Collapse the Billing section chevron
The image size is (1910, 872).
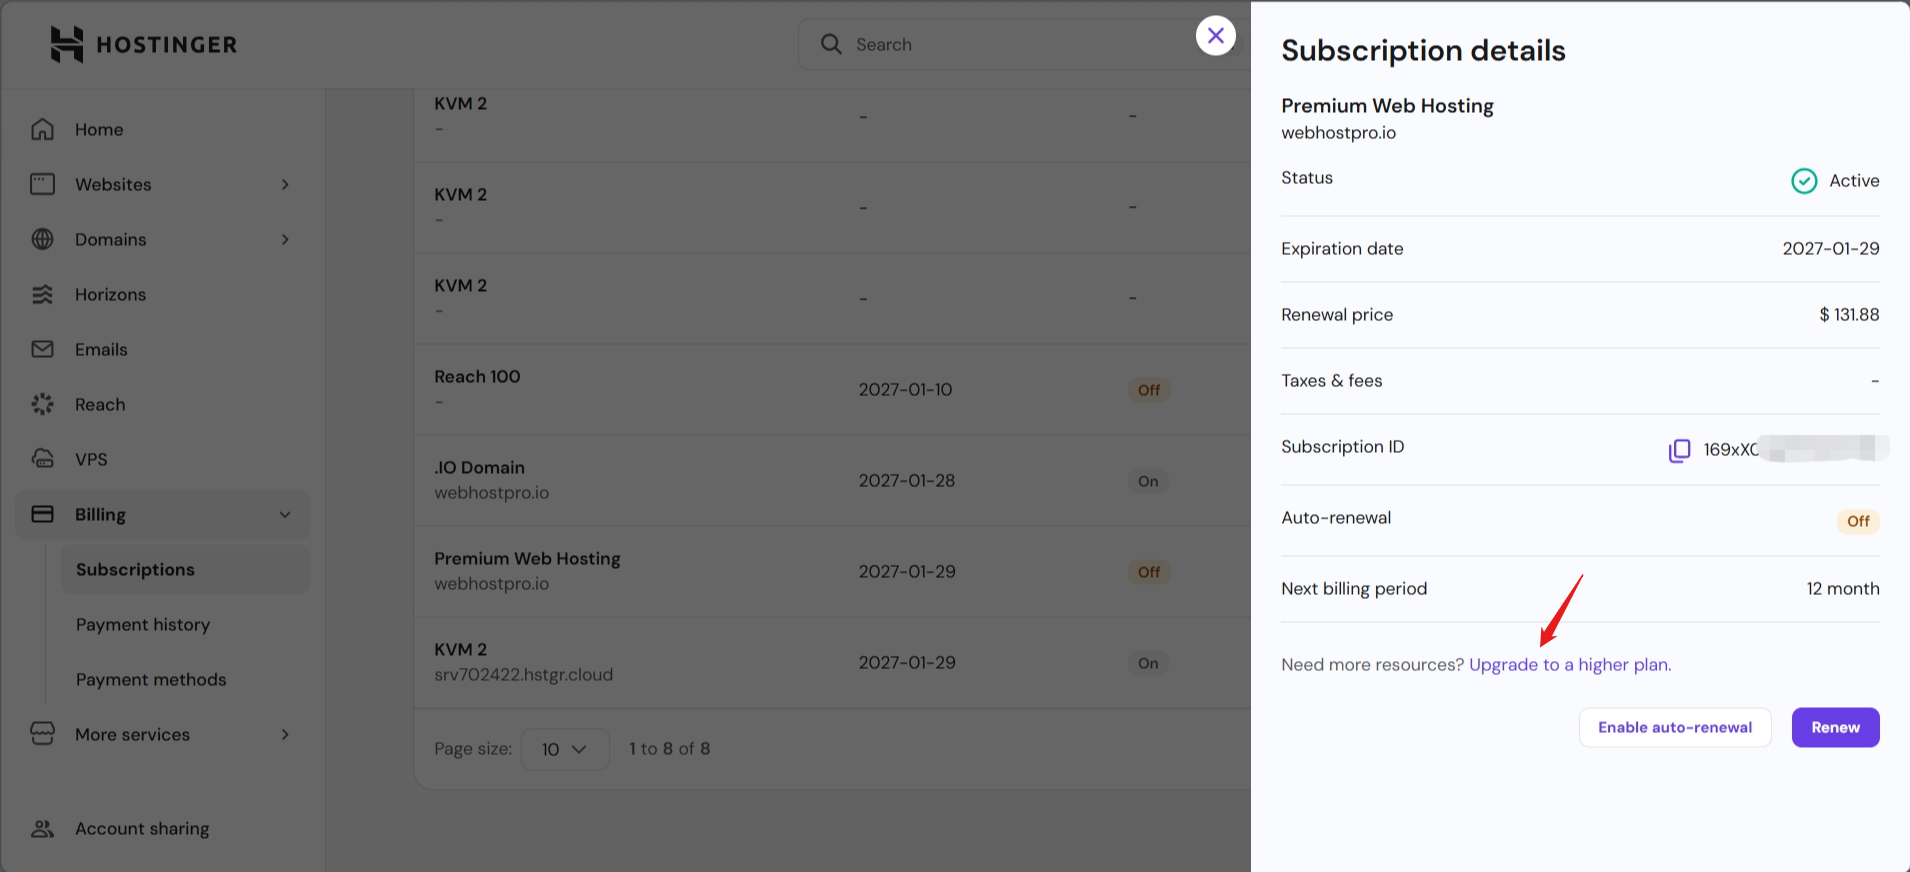(285, 514)
